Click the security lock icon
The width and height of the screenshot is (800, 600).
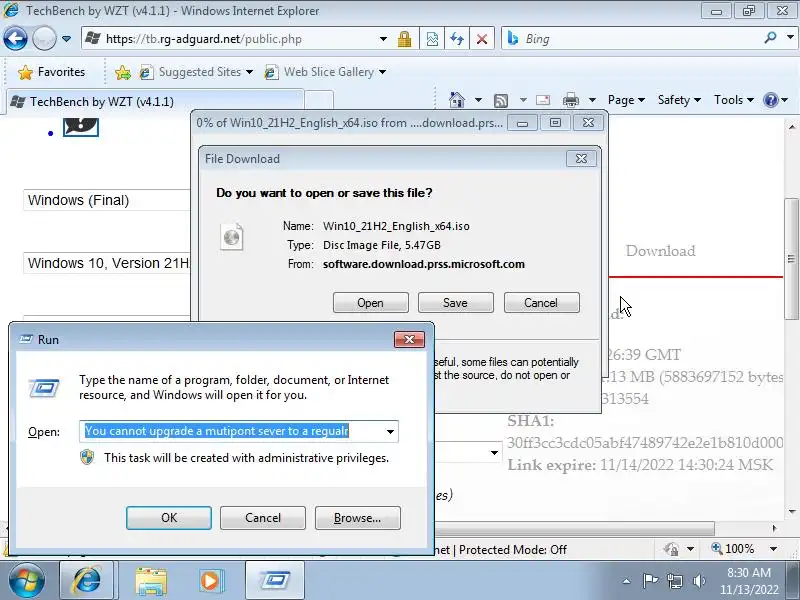point(405,39)
